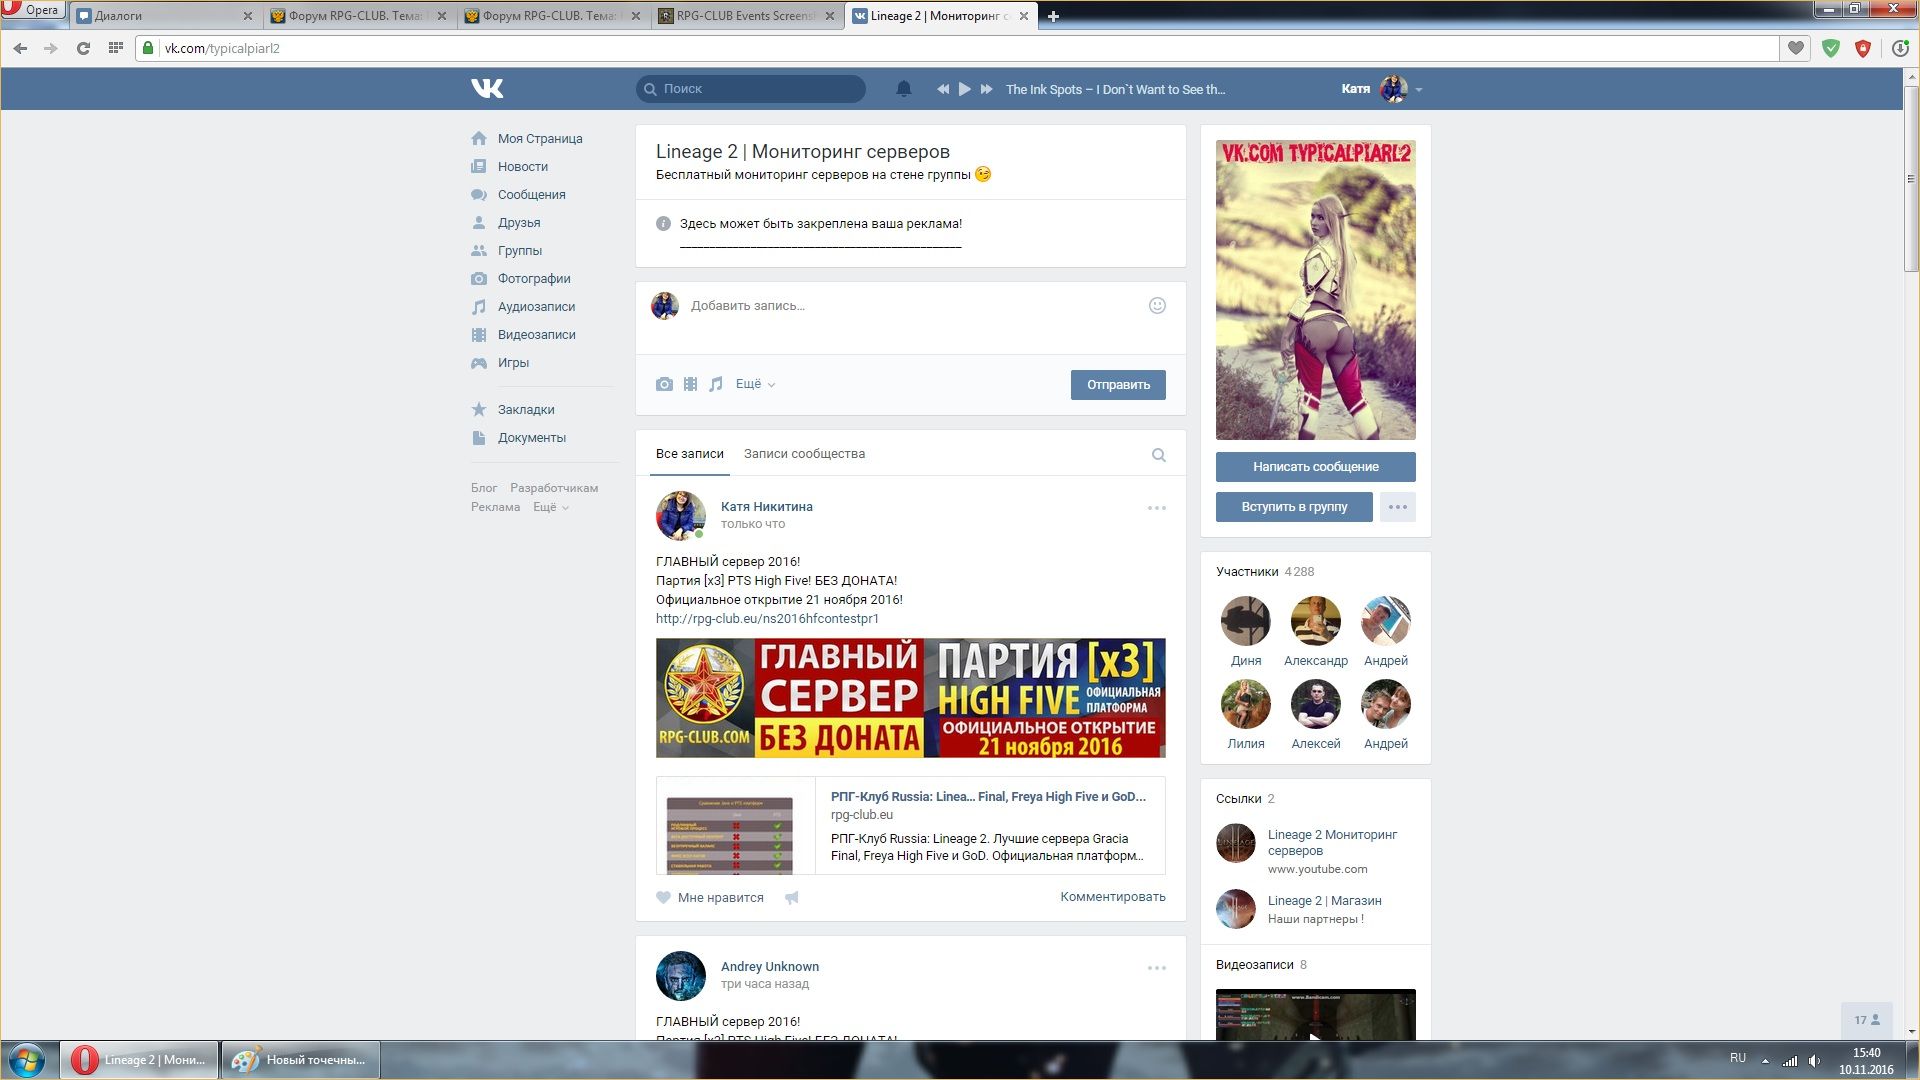Open the rpg-club.eu/ns2016hfcontestpr1 link
Viewport: 1920px width, 1080px height.
(767, 619)
